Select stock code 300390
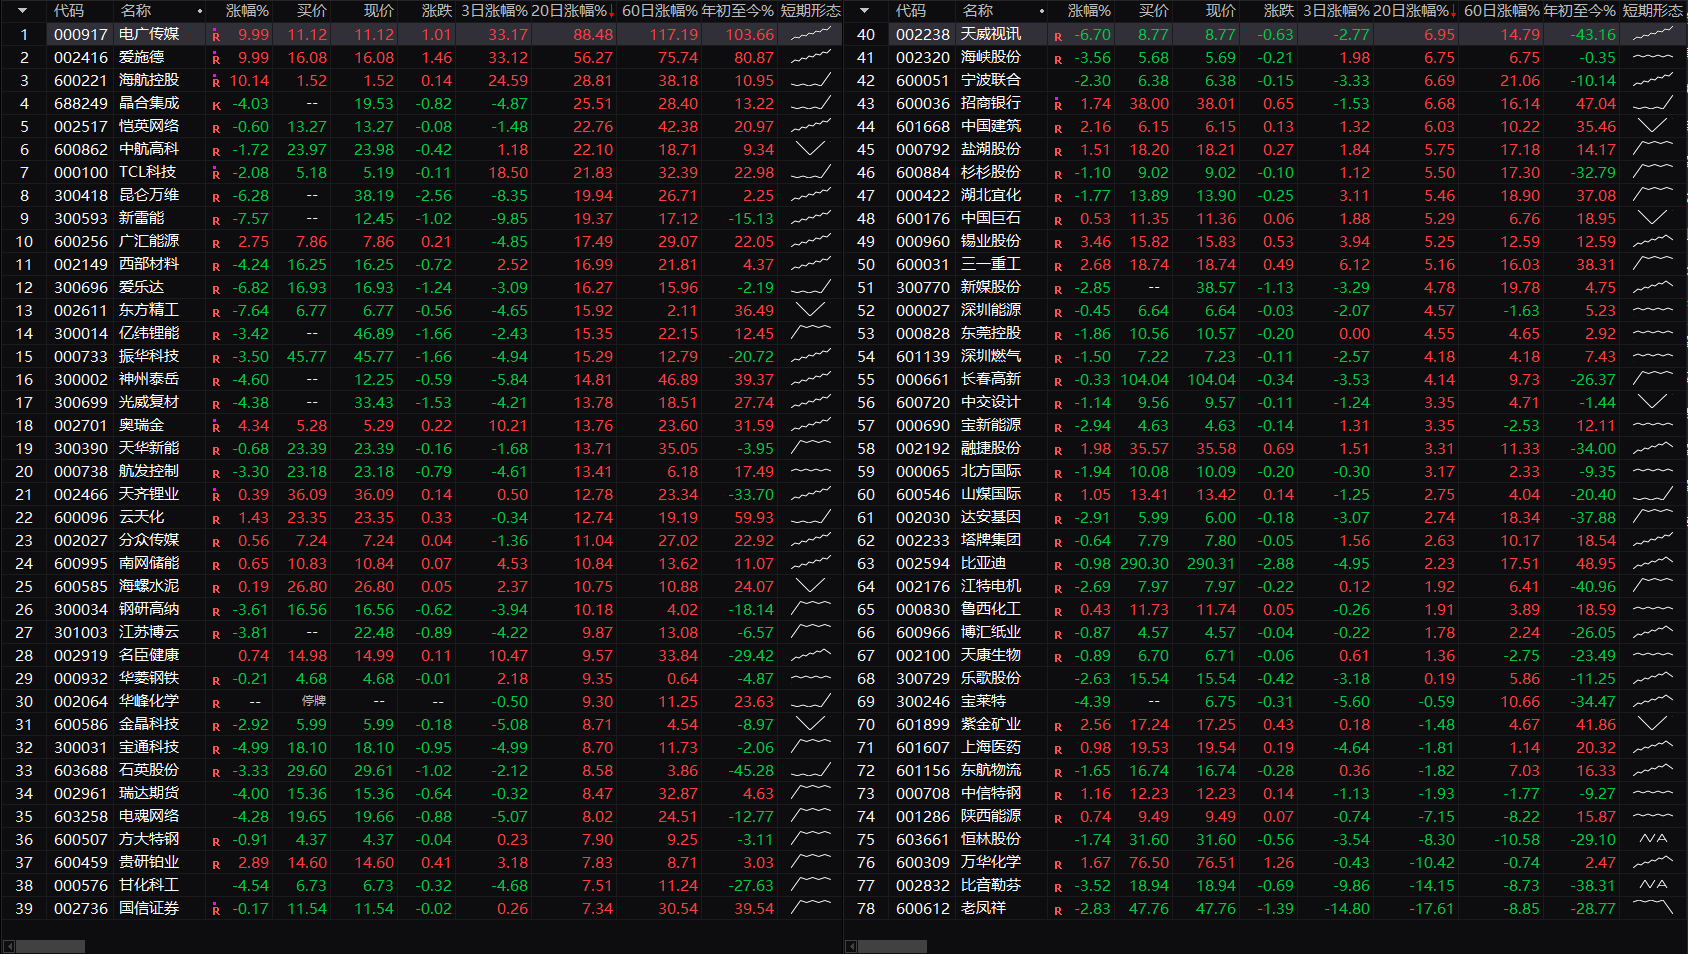The height and width of the screenshot is (954, 1688). click(81, 448)
